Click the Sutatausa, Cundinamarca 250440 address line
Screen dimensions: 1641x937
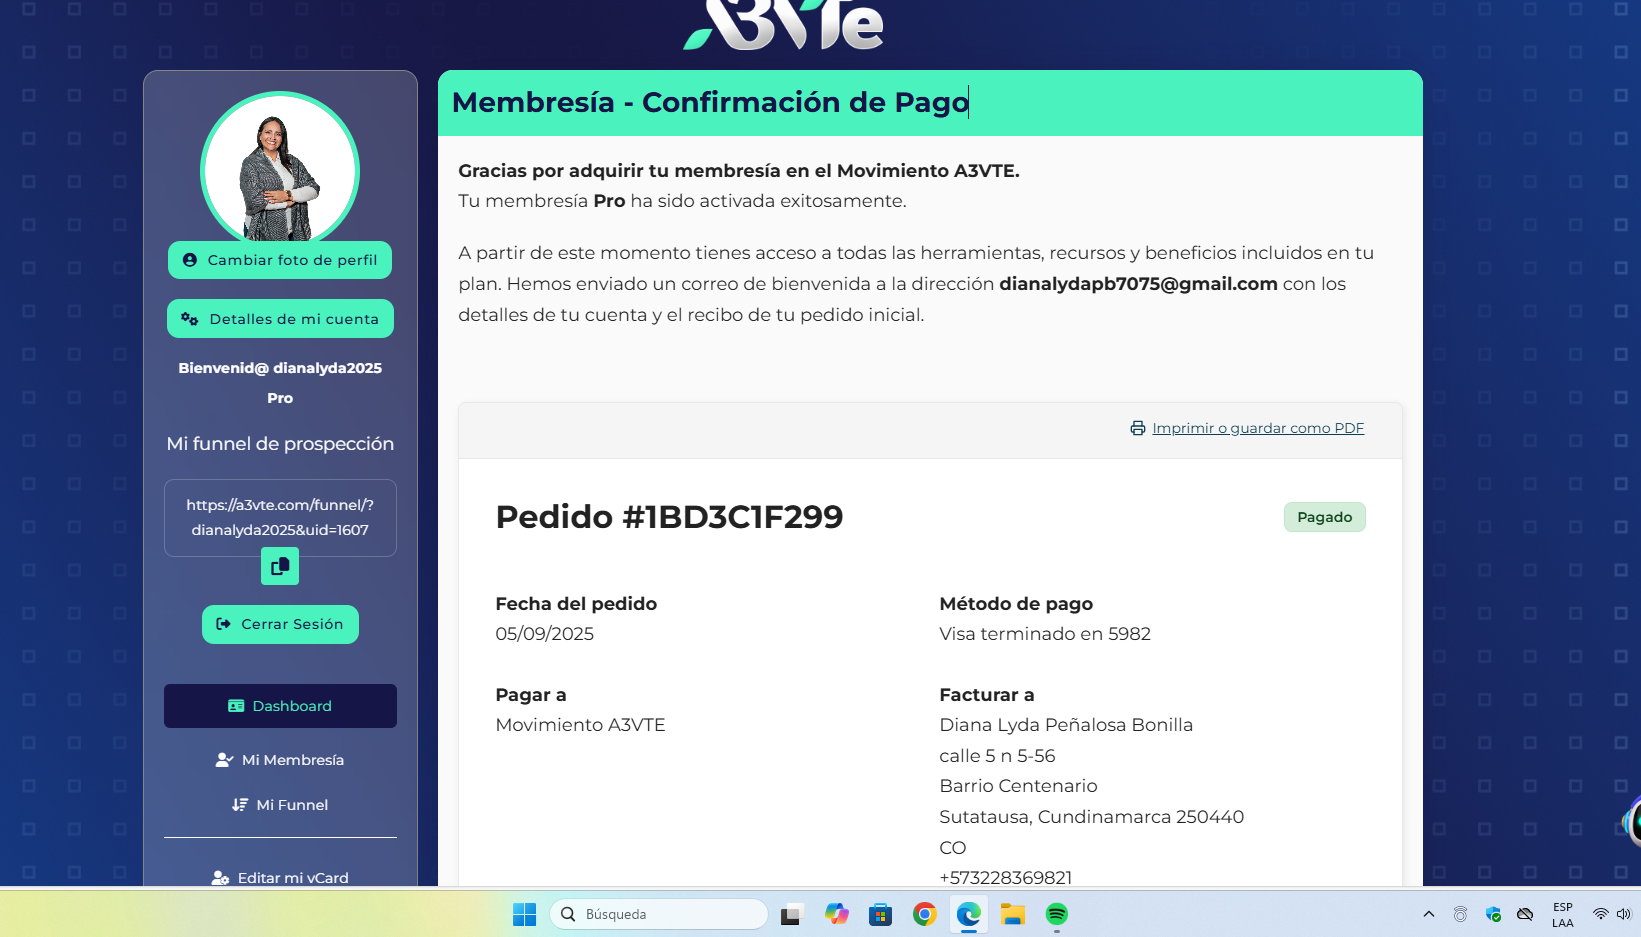(1091, 817)
